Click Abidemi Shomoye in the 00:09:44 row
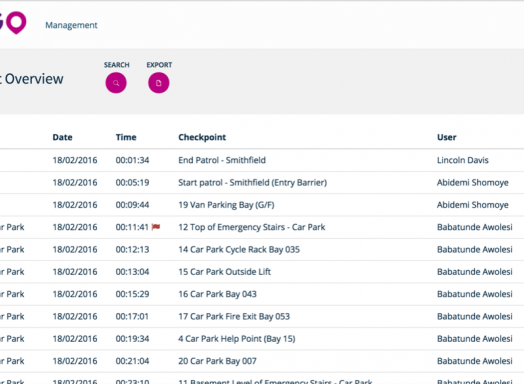 pos(473,205)
